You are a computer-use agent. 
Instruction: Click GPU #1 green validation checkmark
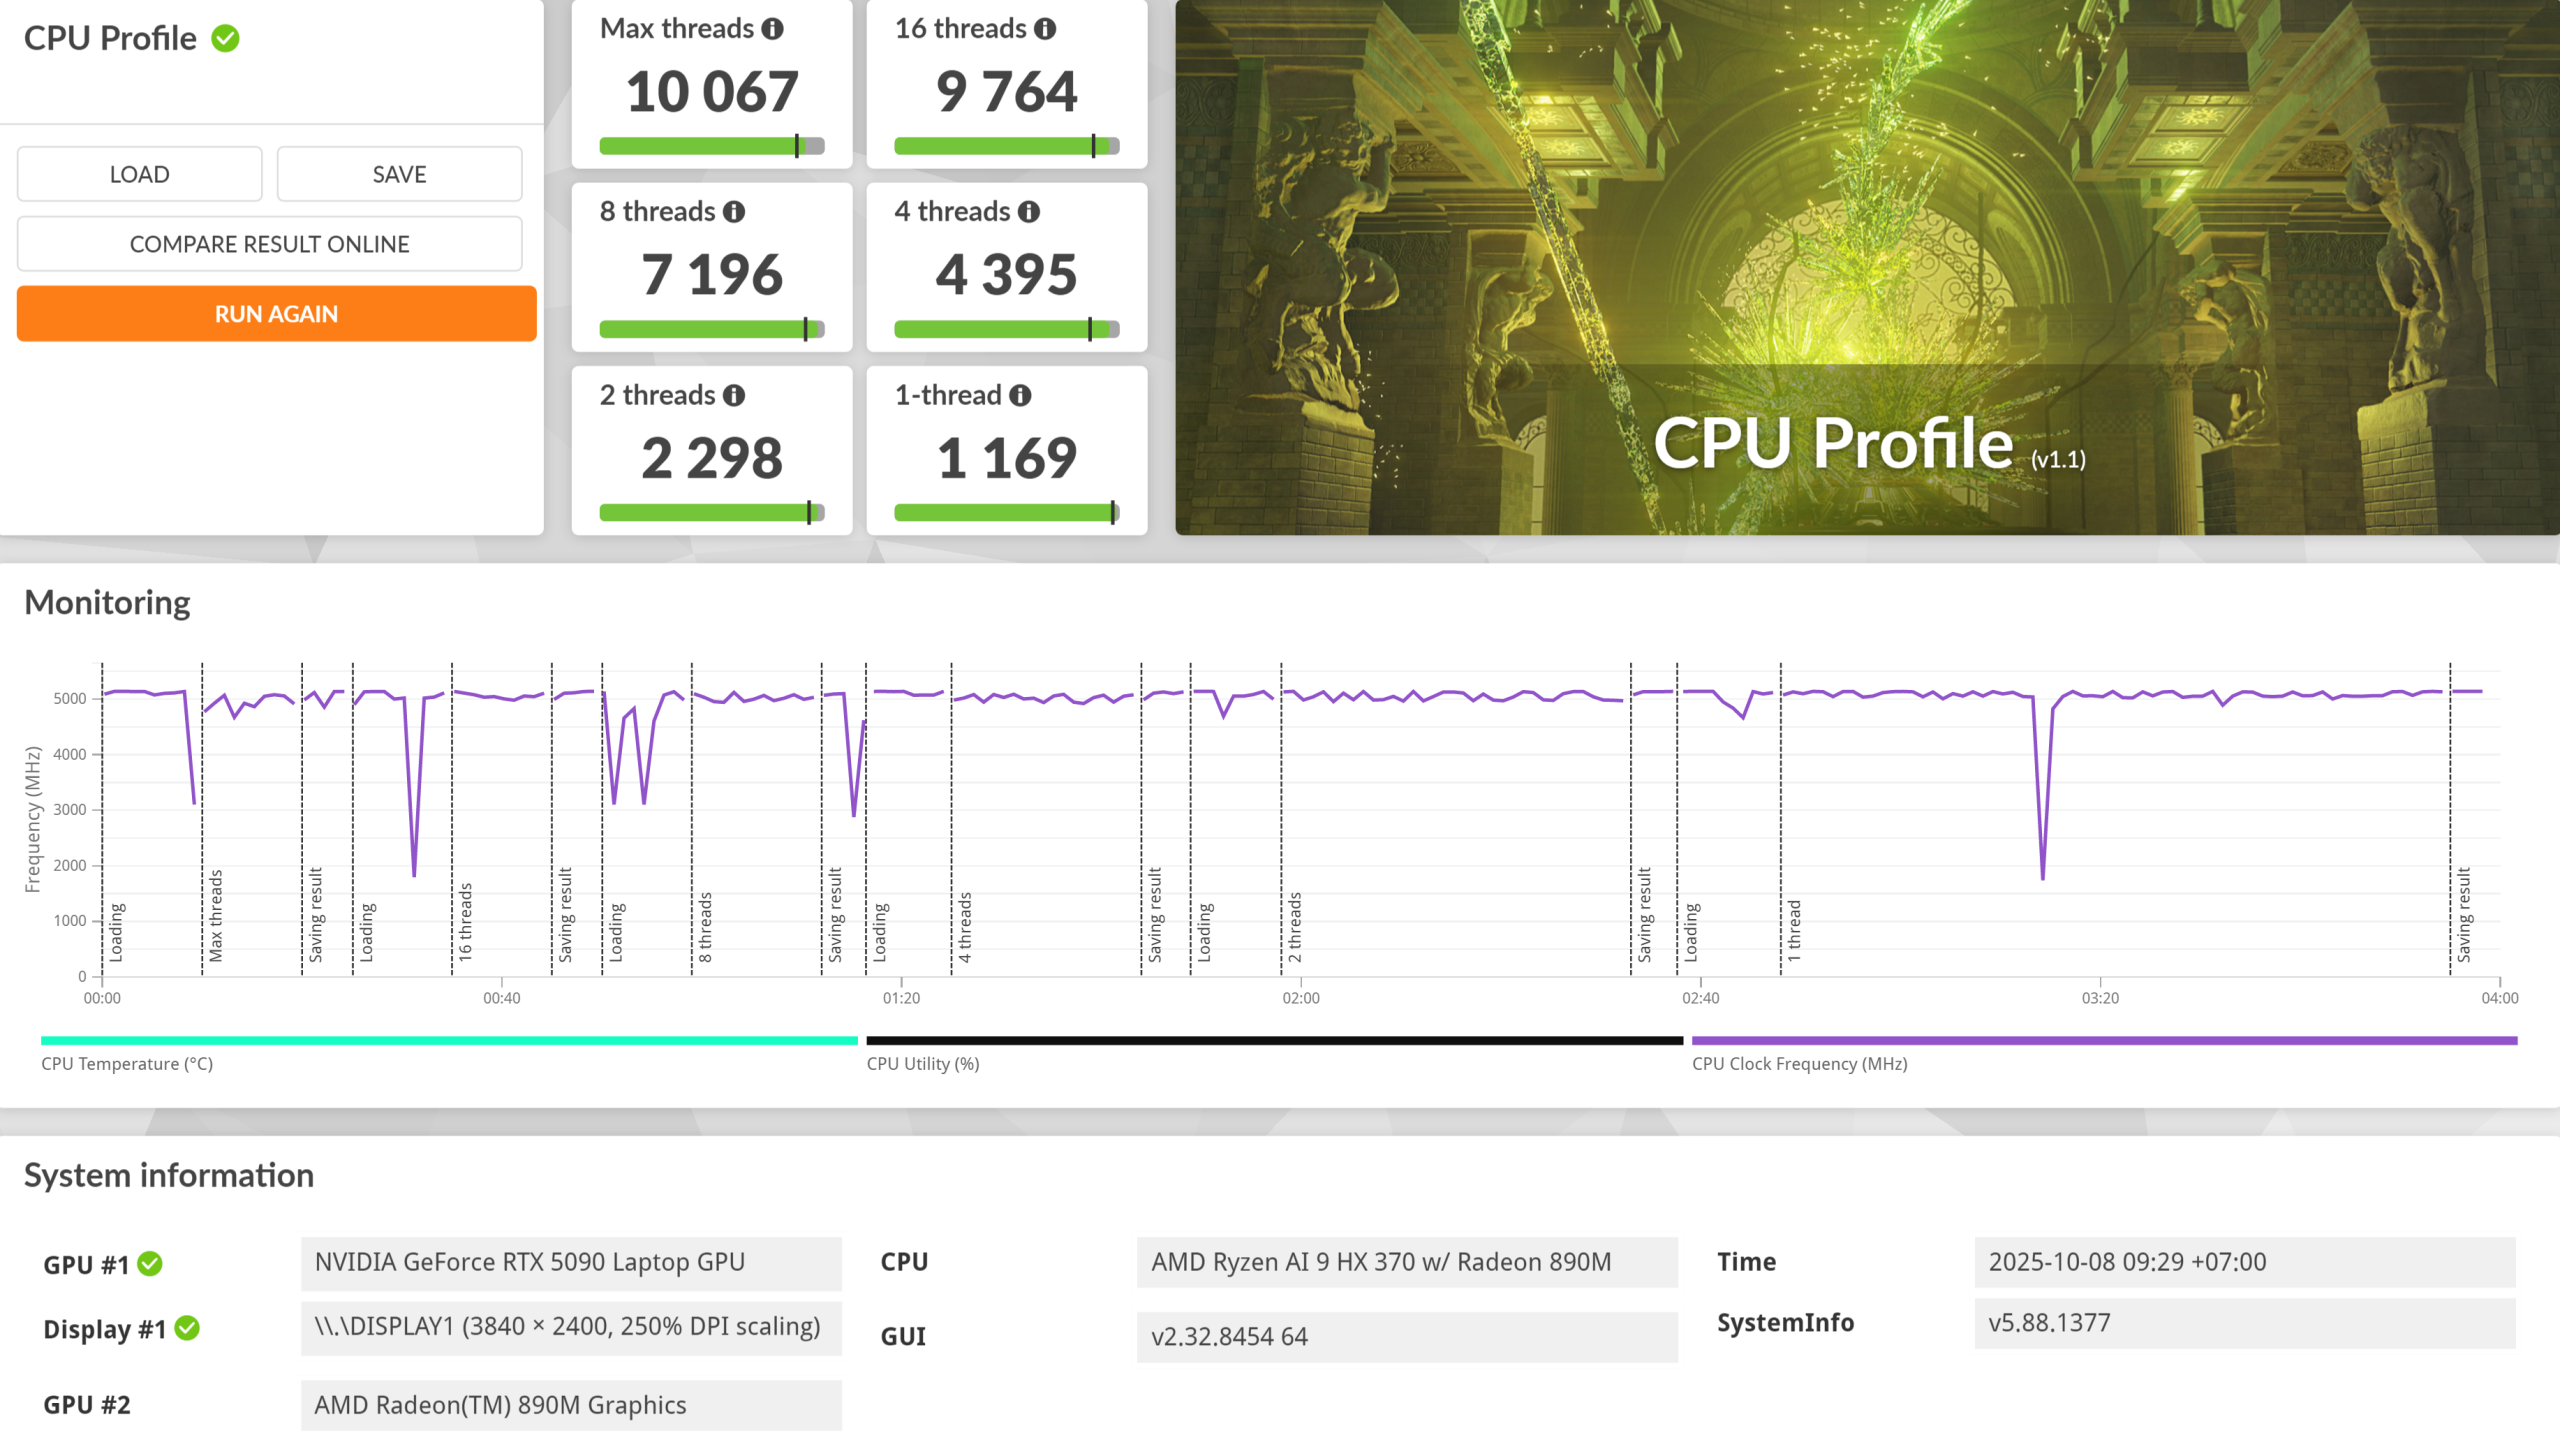[x=150, y=1264]
